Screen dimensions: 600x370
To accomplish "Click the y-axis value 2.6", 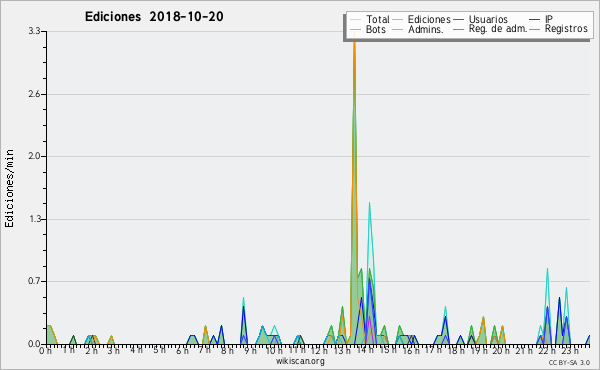I will click(x=34, y=94).
